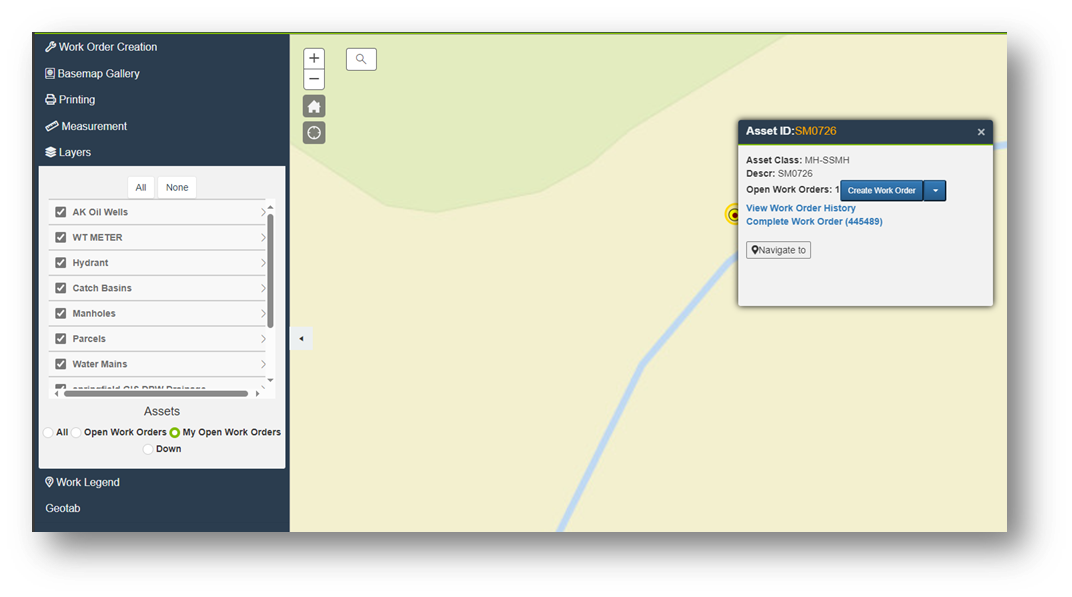This screenshot has width=1072, height=597.
Task: Close the Asset ID popup
Action: click(x=981, y=132)
